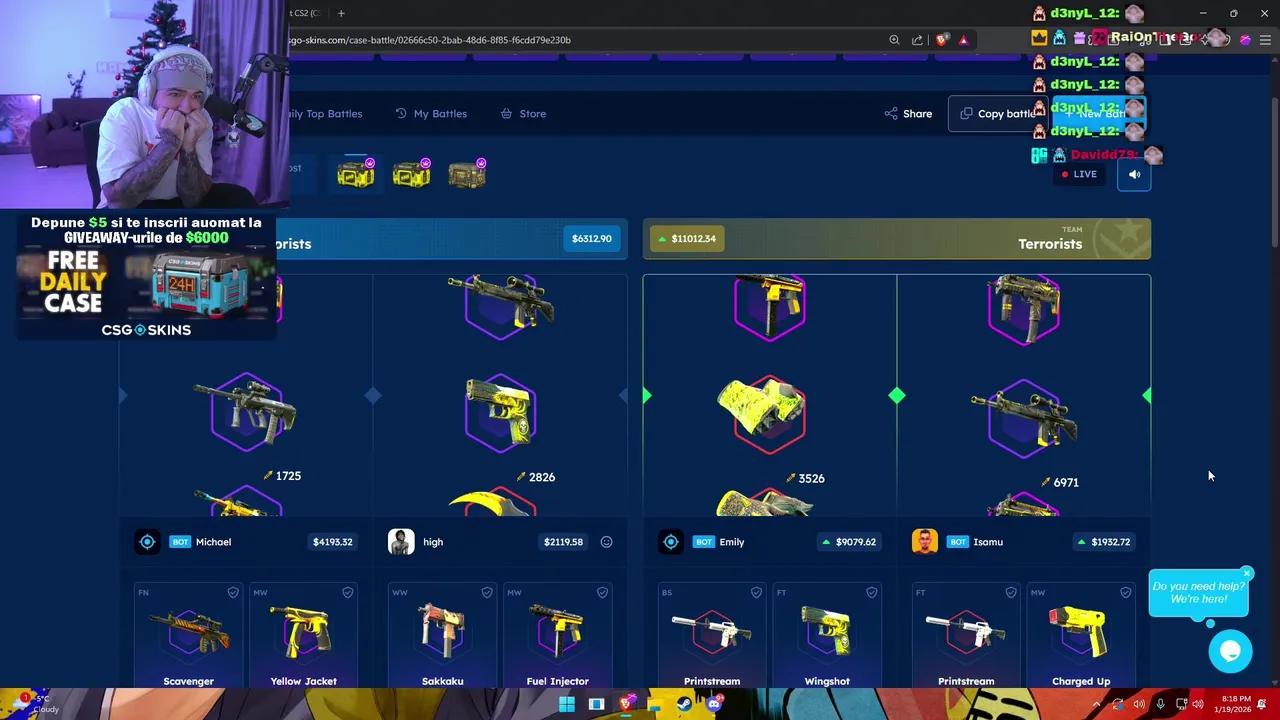Click shield check on Yellow Jacket card
Viewport: 1280px width, 720px height.
[x=348, y=592]
